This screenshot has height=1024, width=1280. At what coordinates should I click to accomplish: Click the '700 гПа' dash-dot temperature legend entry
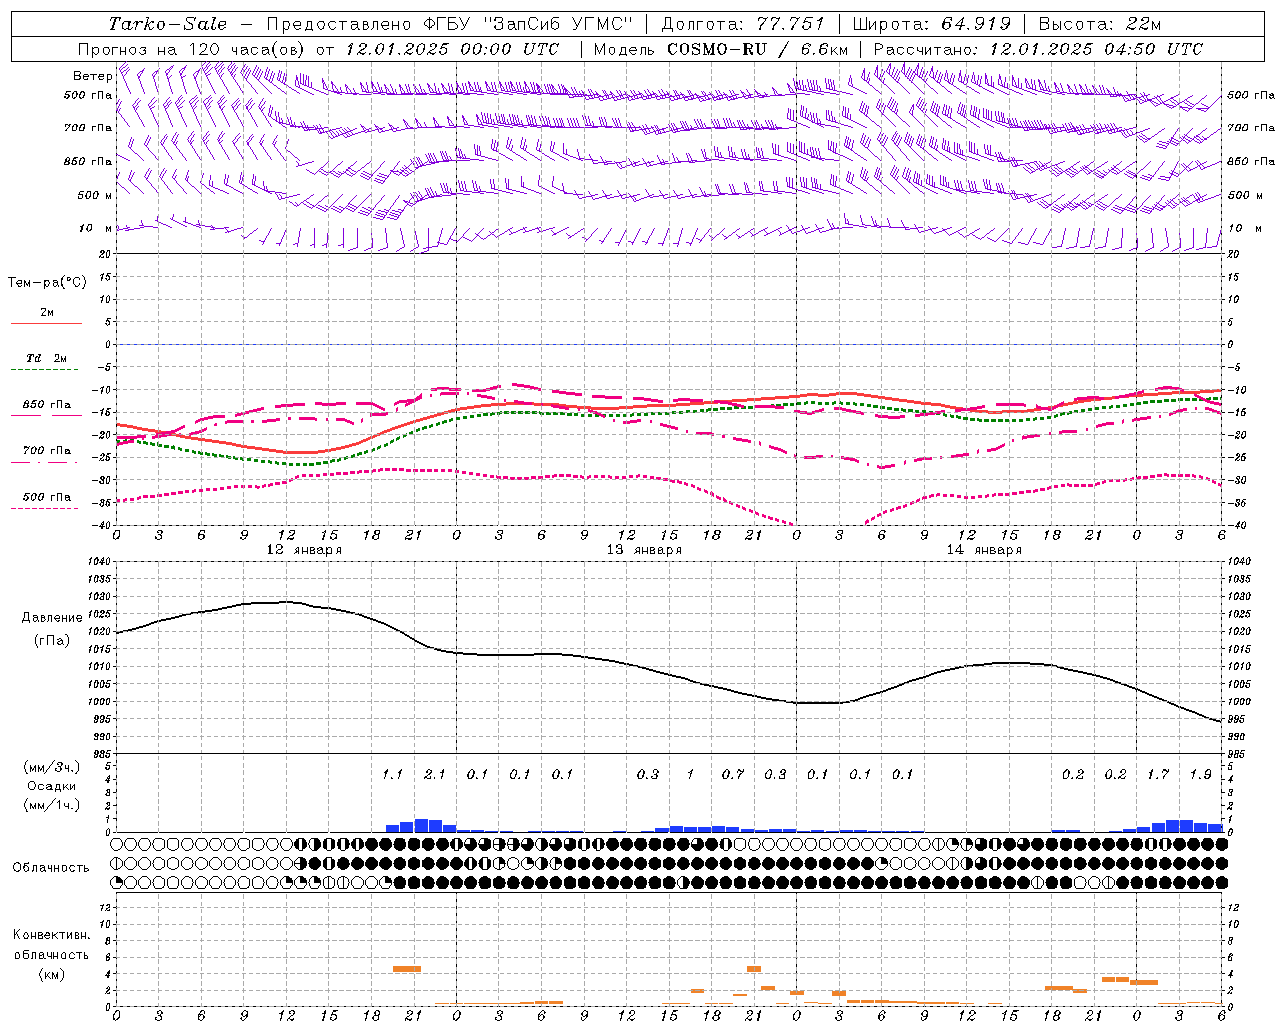coord(46,450)
